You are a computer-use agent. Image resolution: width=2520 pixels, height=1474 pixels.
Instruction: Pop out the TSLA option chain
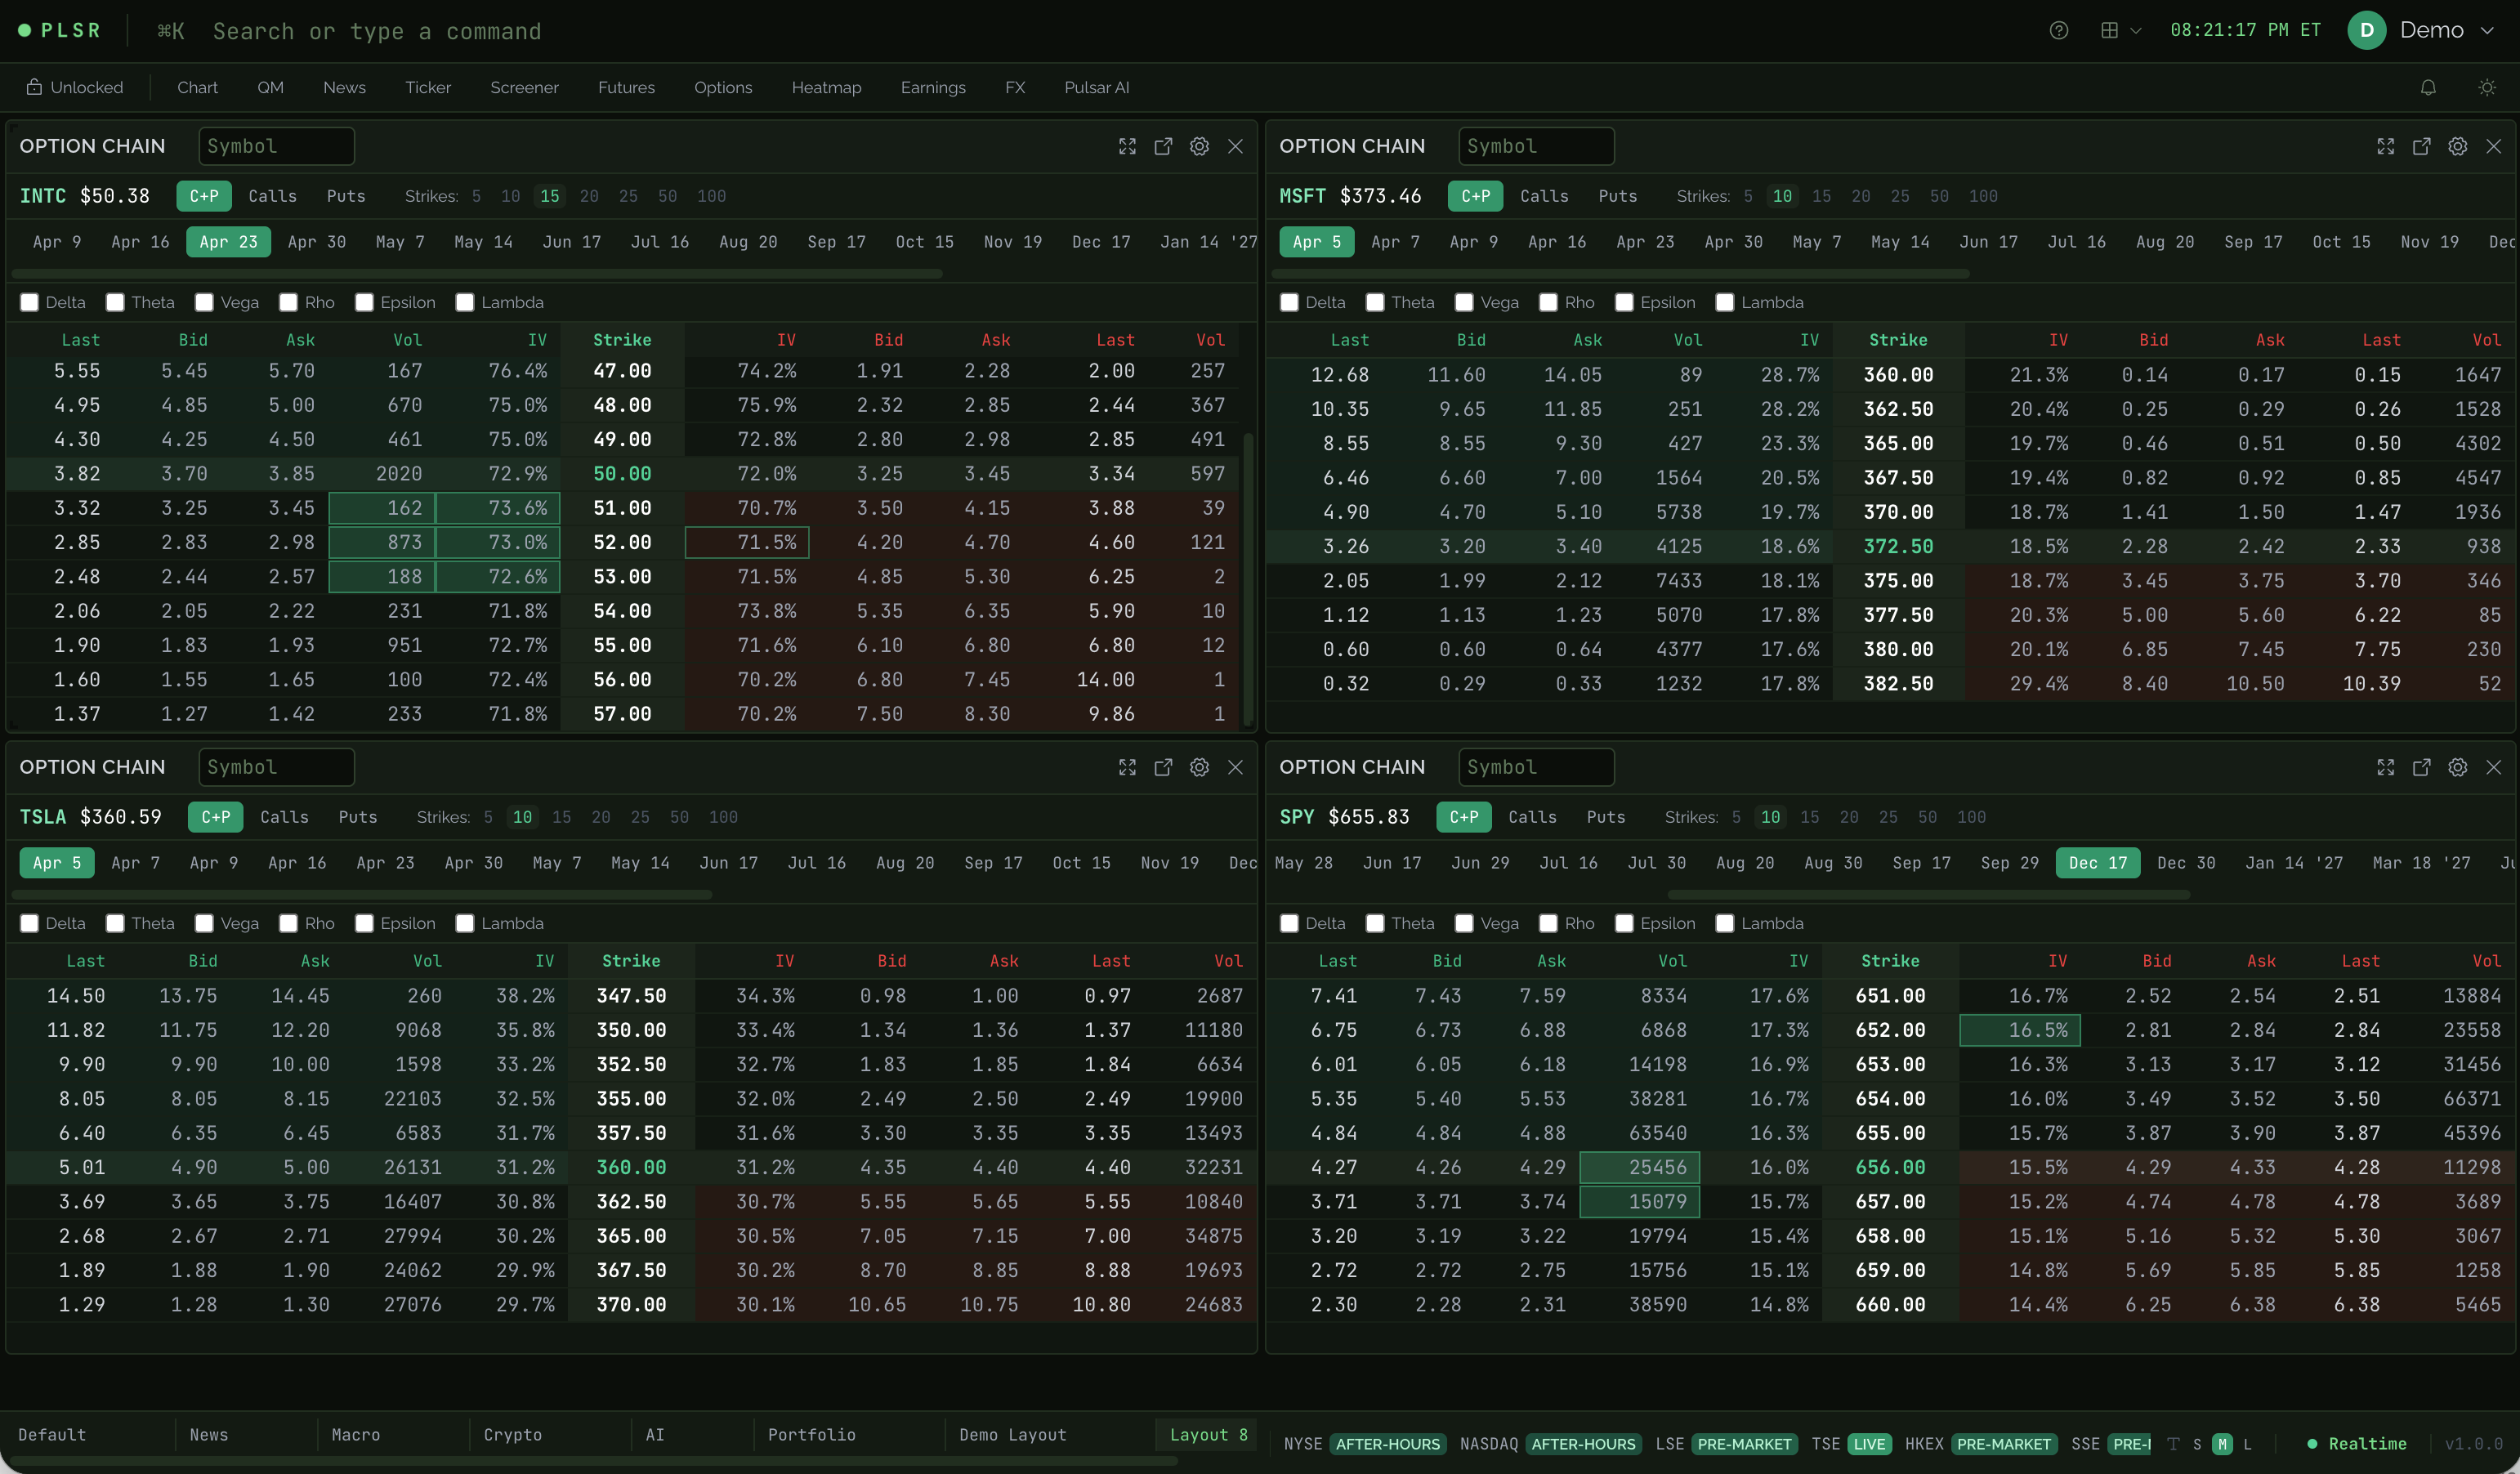pos(1163,767)
